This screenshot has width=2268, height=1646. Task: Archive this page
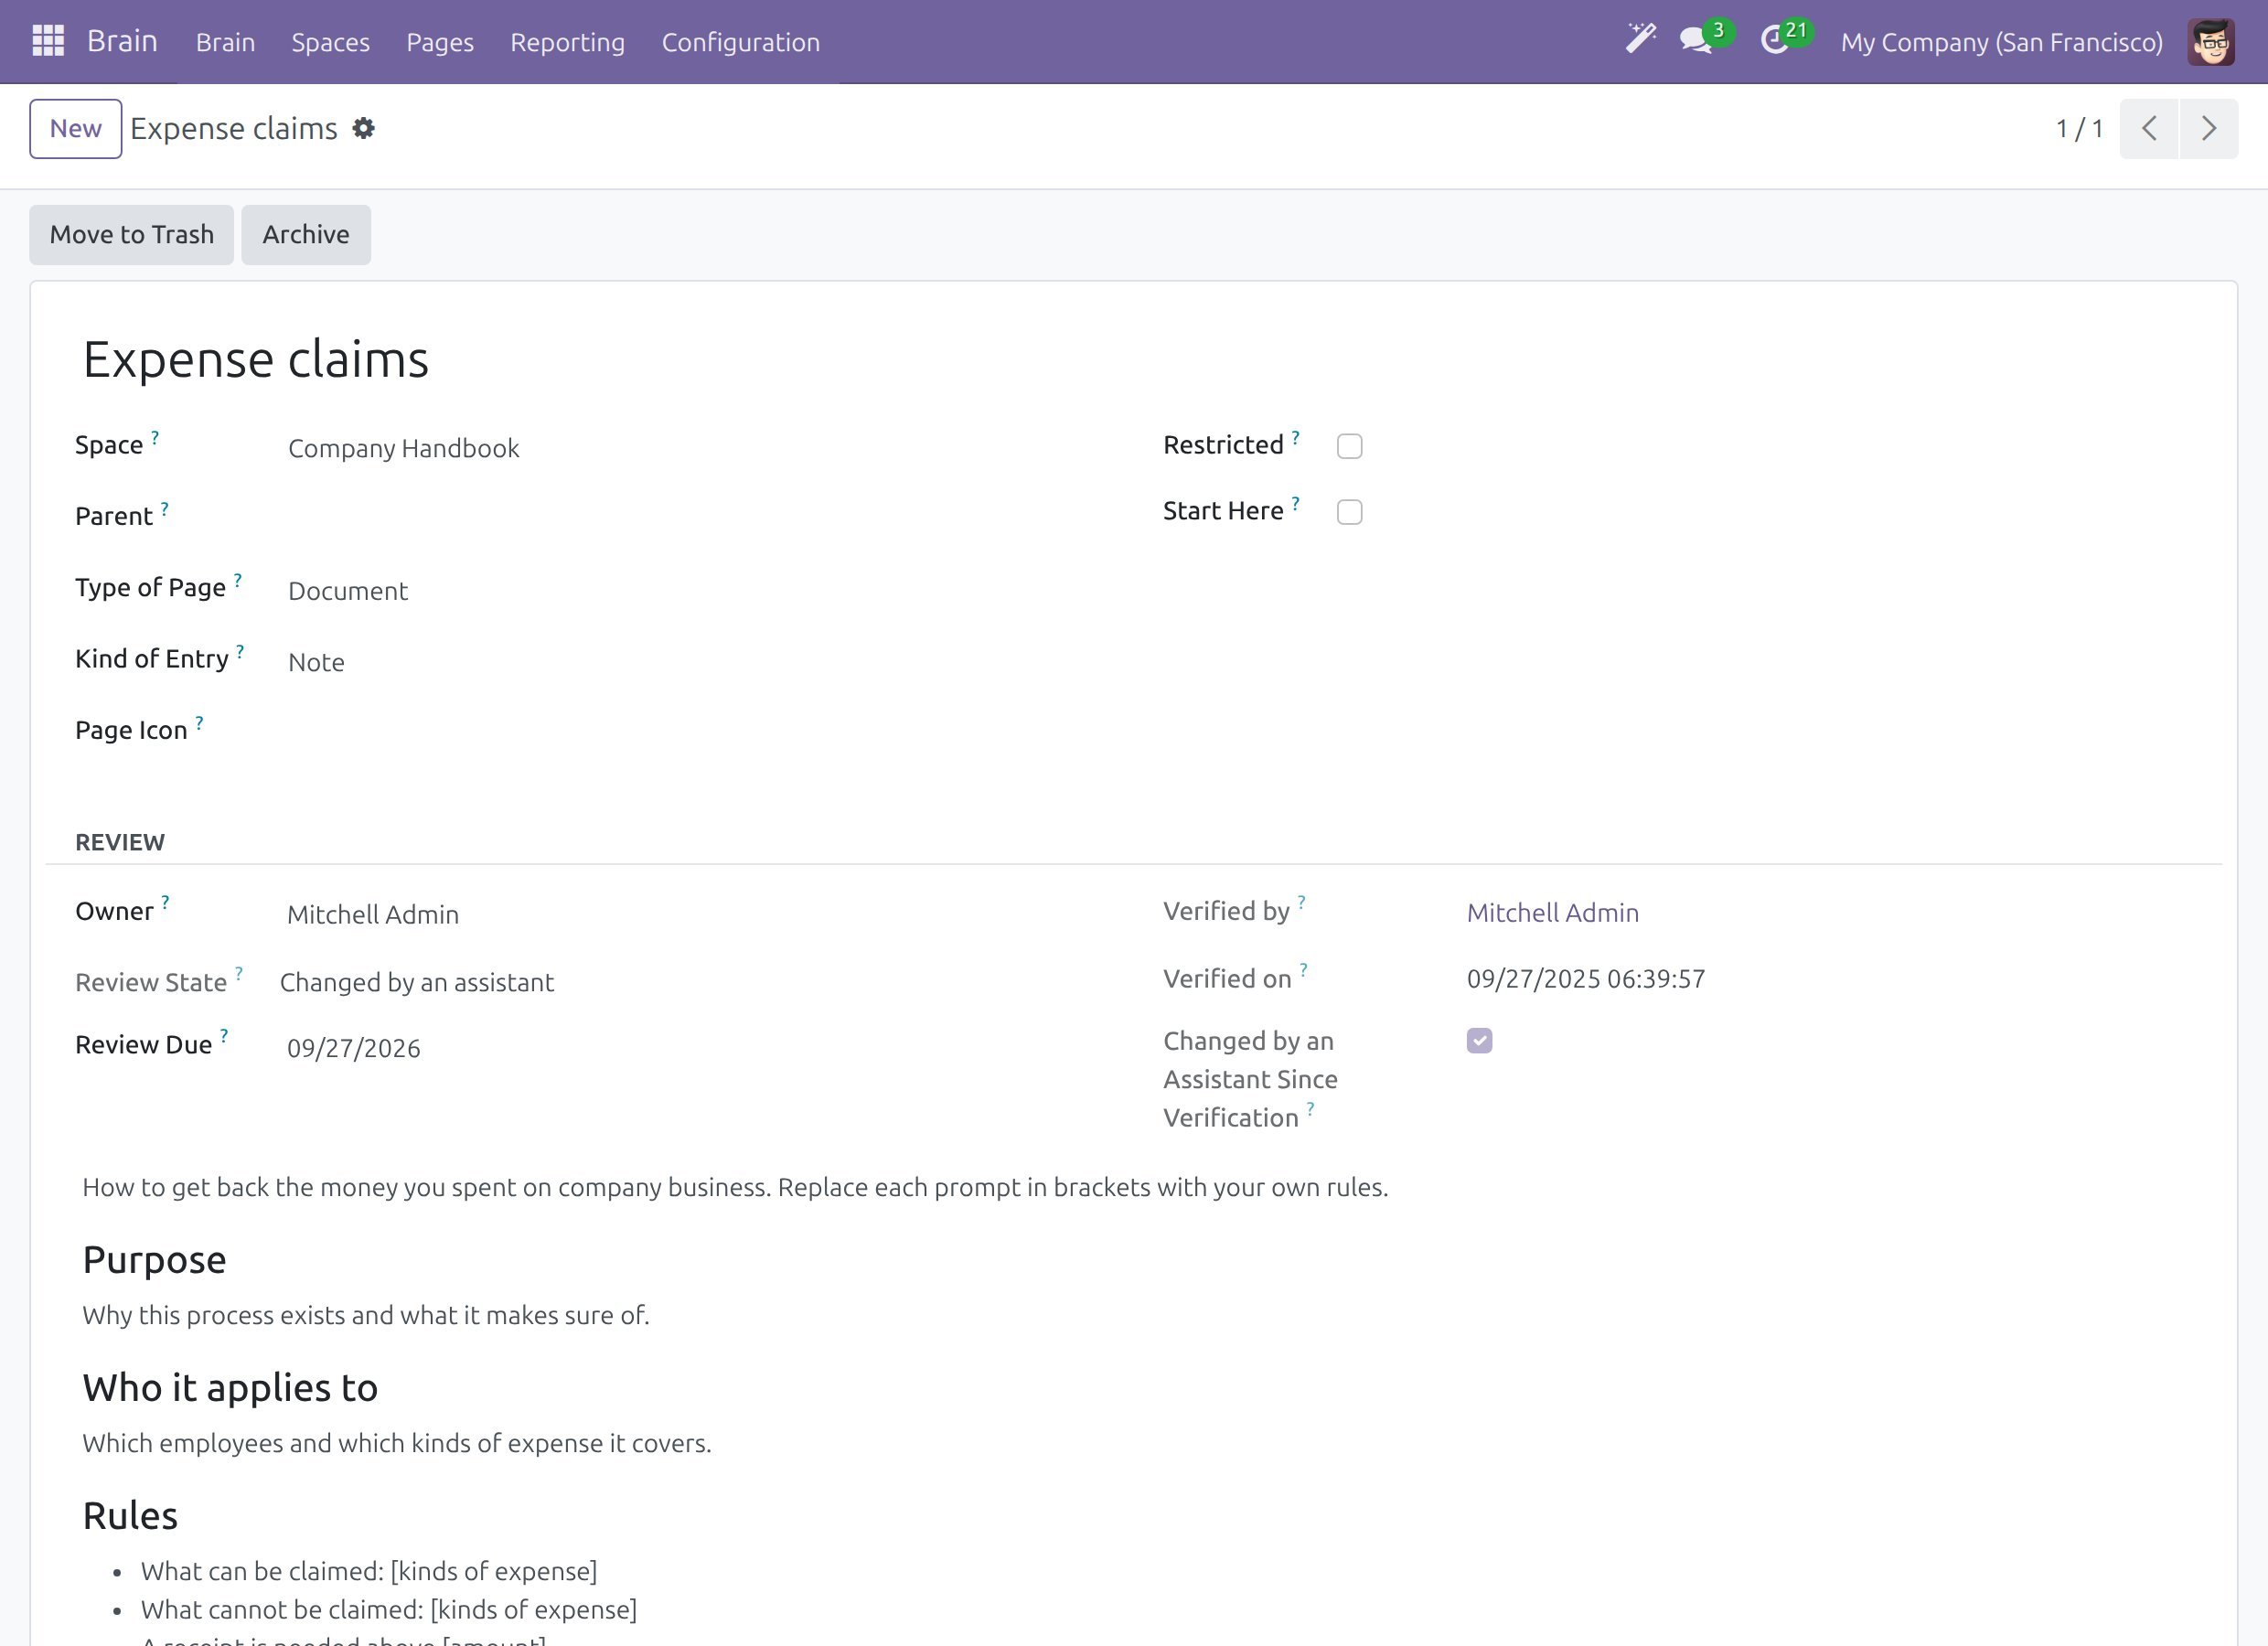tap(305, 234)
